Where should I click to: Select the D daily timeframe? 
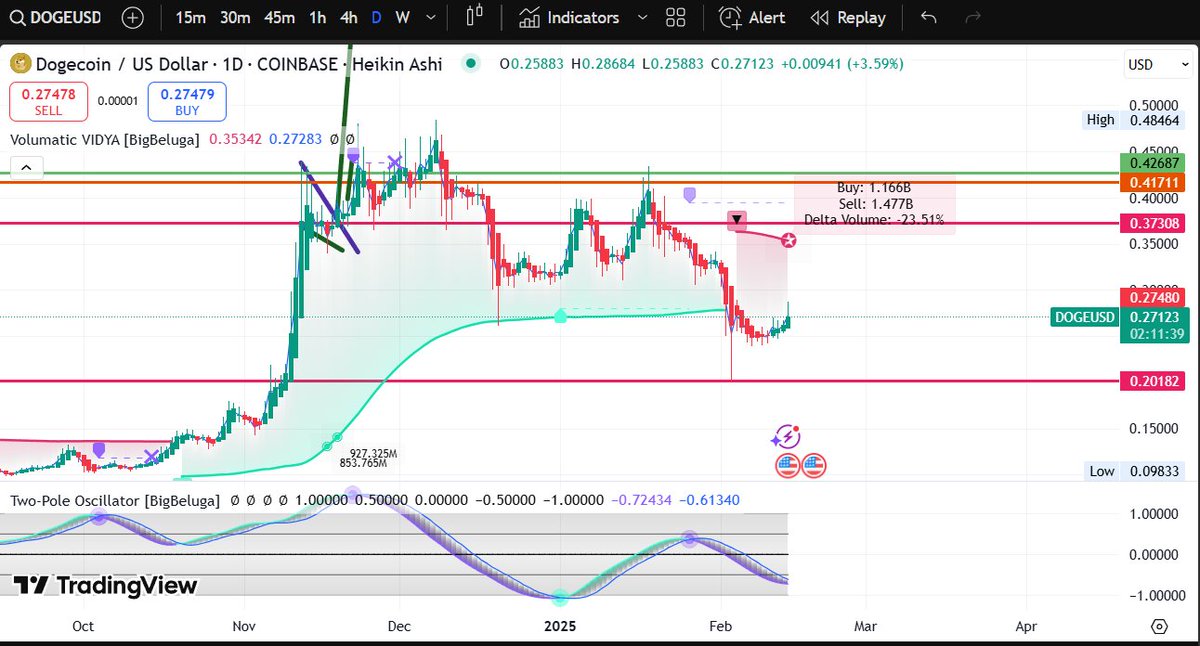point(376,18)
